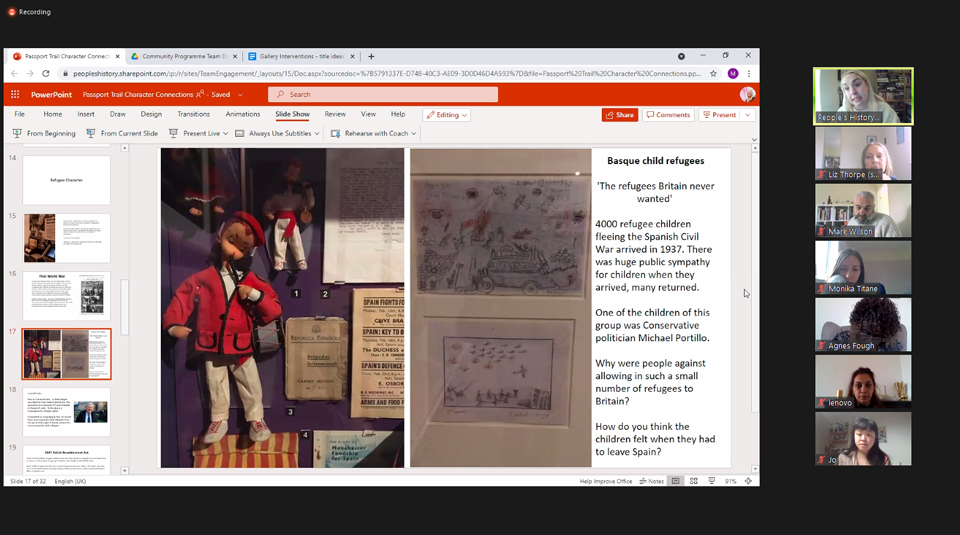Start Slide Show from status bar icon

tap(711, 481)
